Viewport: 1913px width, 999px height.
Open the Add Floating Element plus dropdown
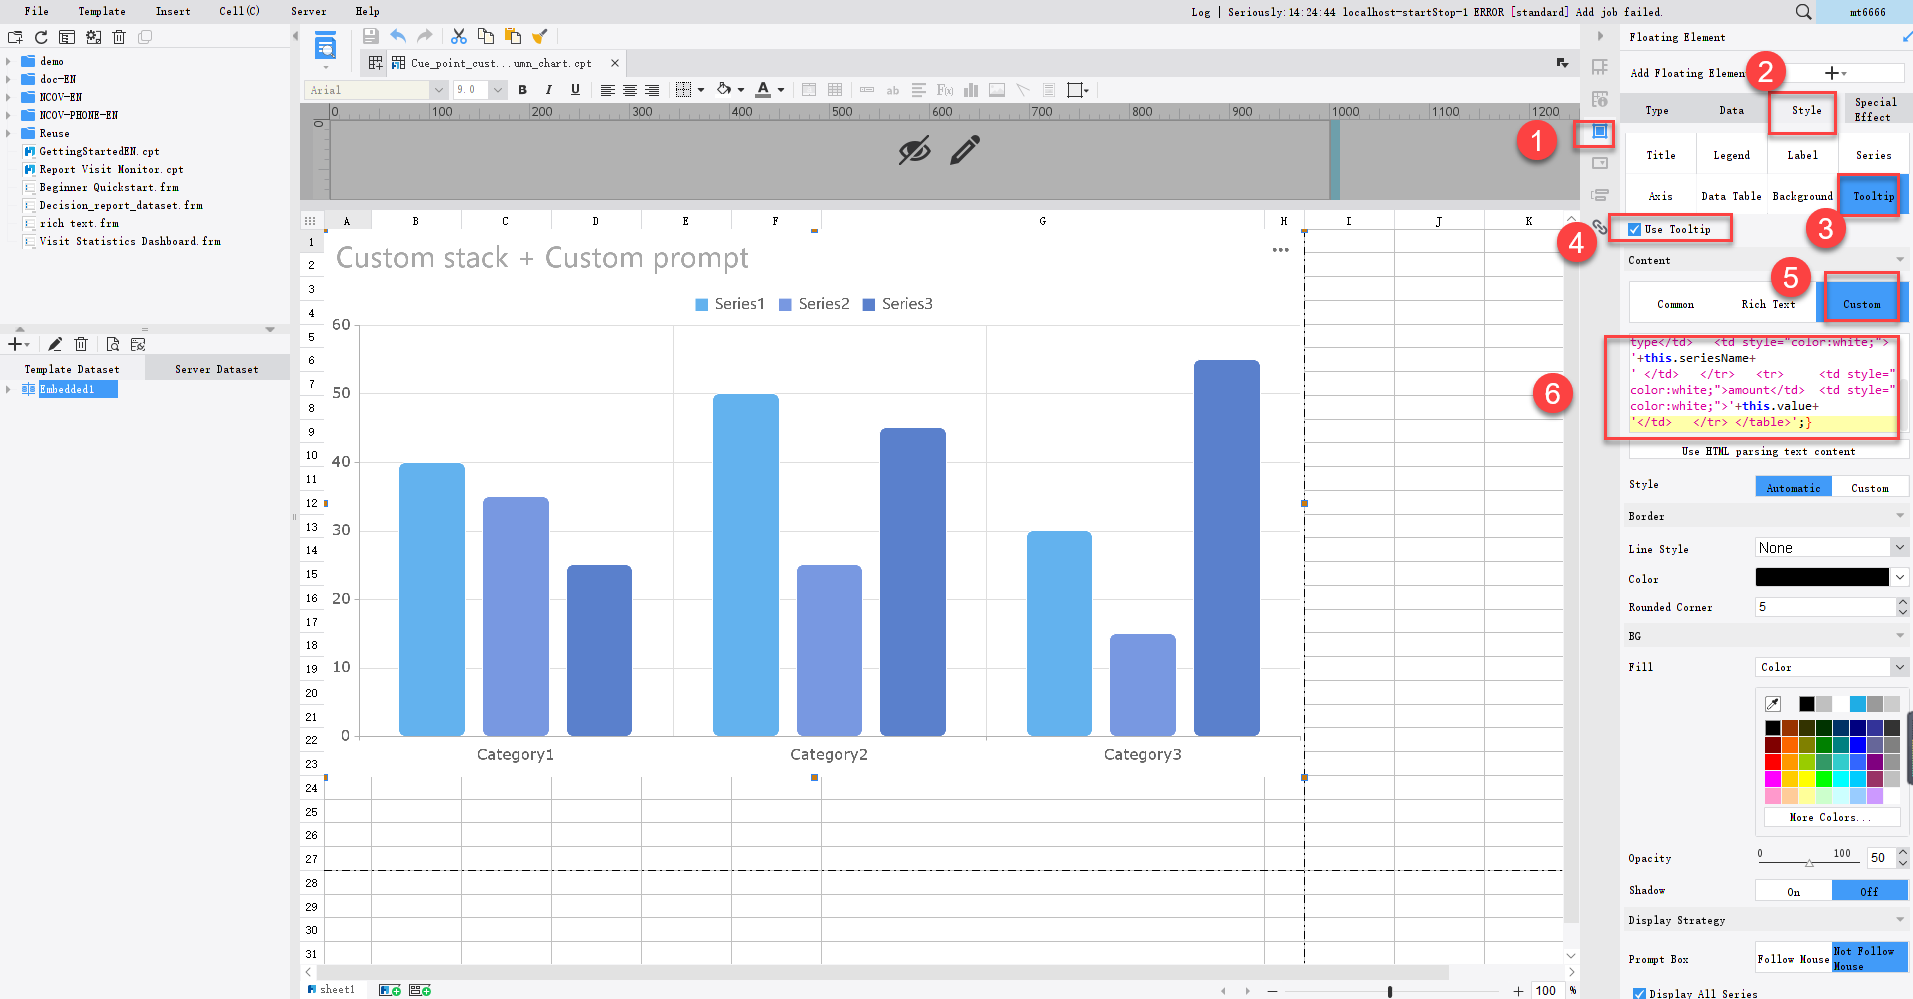click(x=1835, y=73)
